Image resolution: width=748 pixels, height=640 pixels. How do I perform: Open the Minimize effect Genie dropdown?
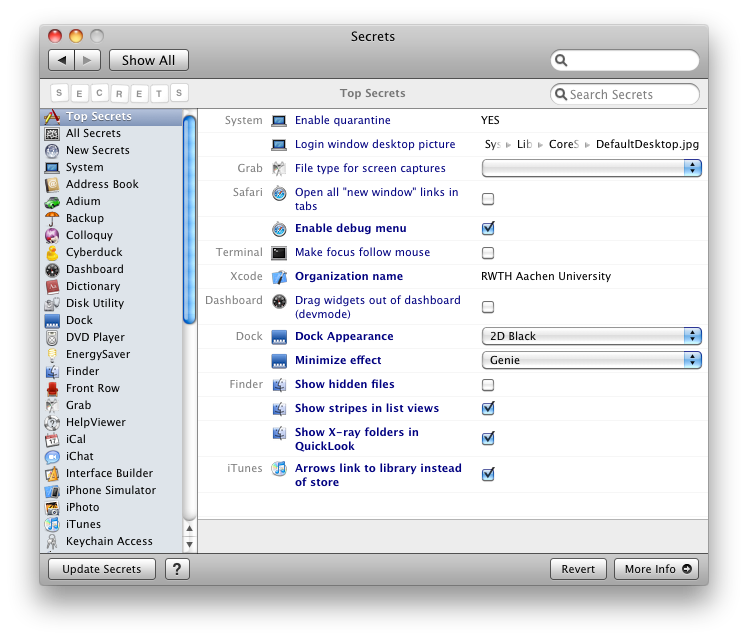[x=591, y=361]
